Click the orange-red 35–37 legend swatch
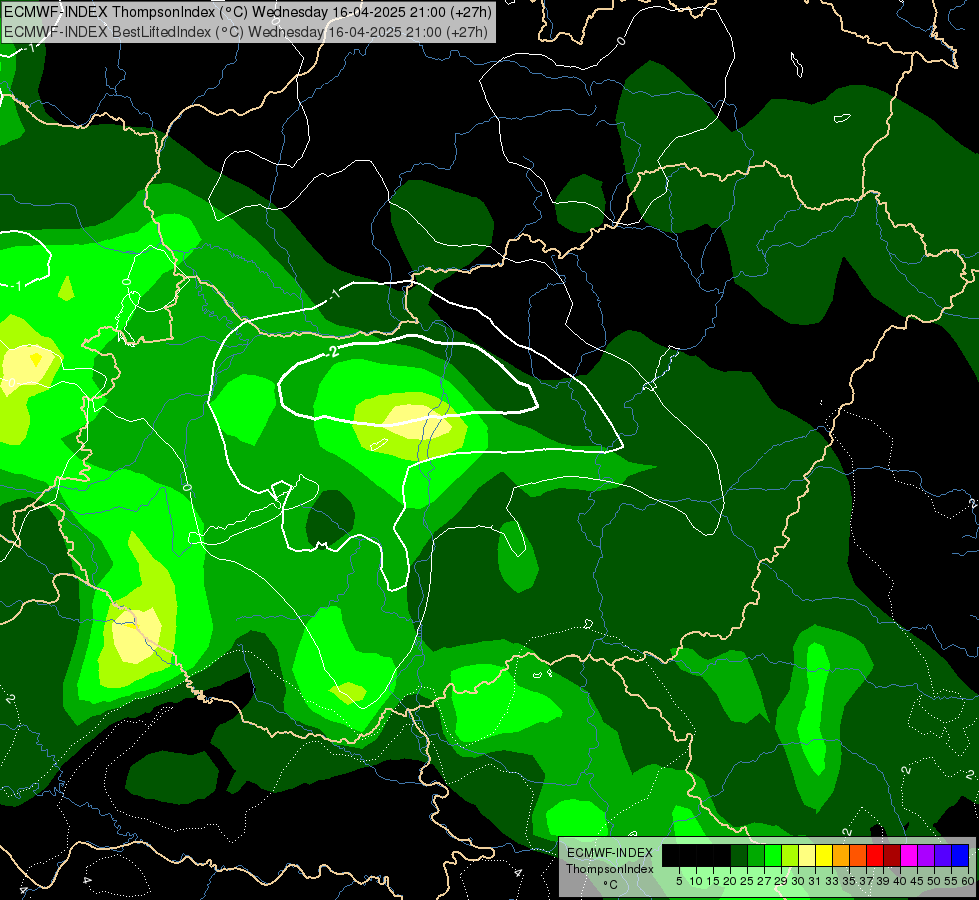The height and width of the screenshot is (900, 979). (x=858, y=855)
